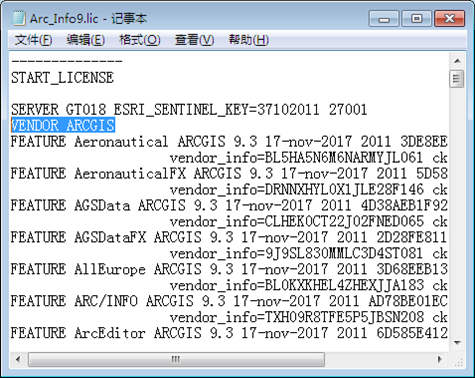Click the horizontal scrollbar left arrow
This screenshot has width=475, height=378.
(x=18, y=359)
